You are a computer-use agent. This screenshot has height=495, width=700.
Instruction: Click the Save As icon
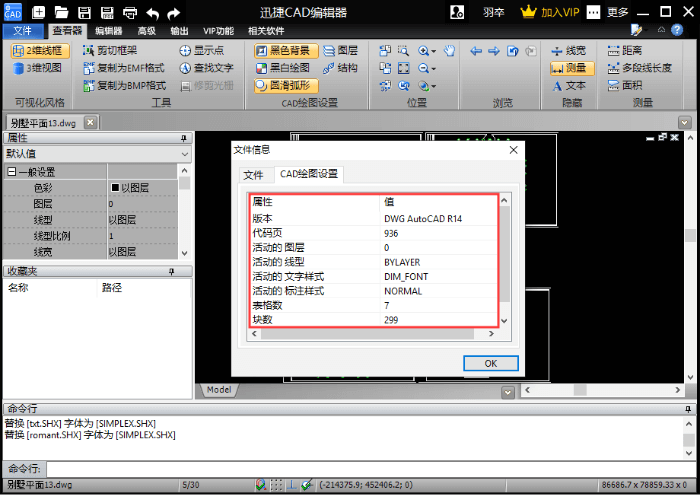[x=107, y=12]
